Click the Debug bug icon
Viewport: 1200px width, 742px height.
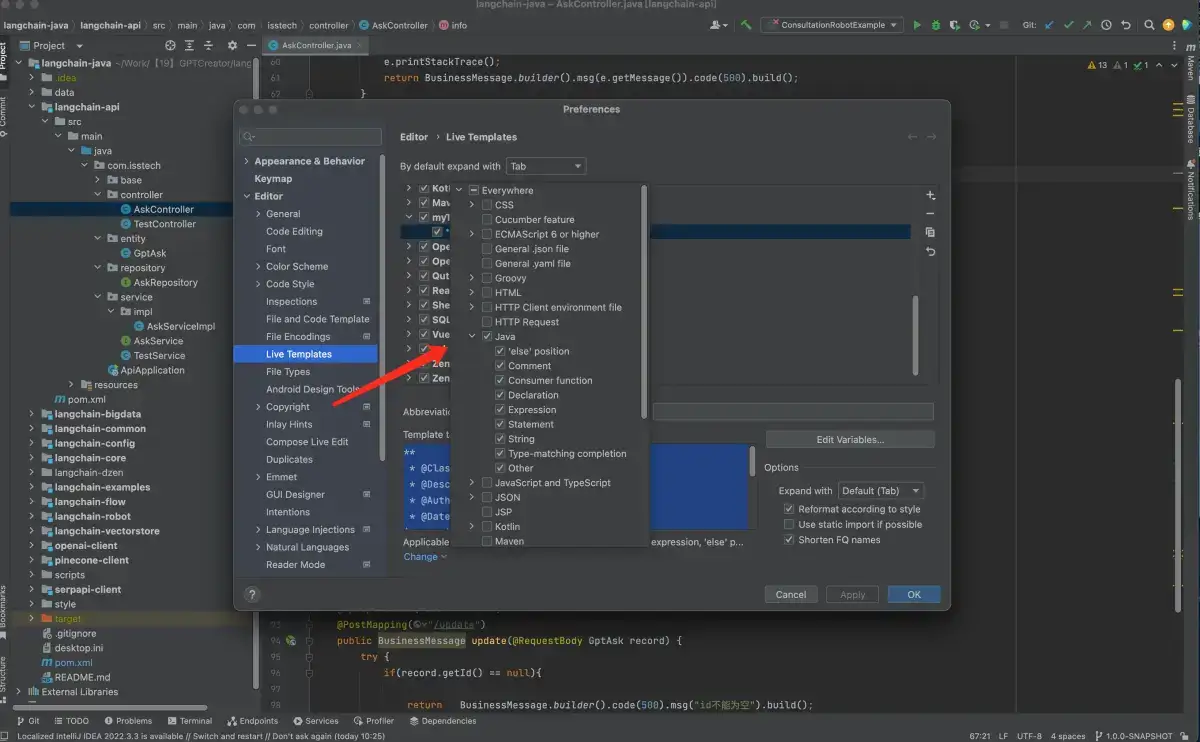tap(935, 25)
